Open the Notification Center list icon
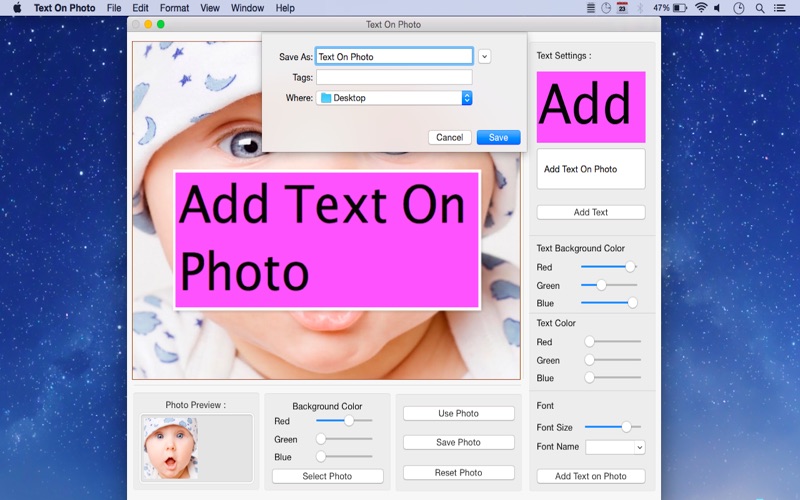Image resolution: width=800 pixels, height=500 pixels. (x=780, y=8)
